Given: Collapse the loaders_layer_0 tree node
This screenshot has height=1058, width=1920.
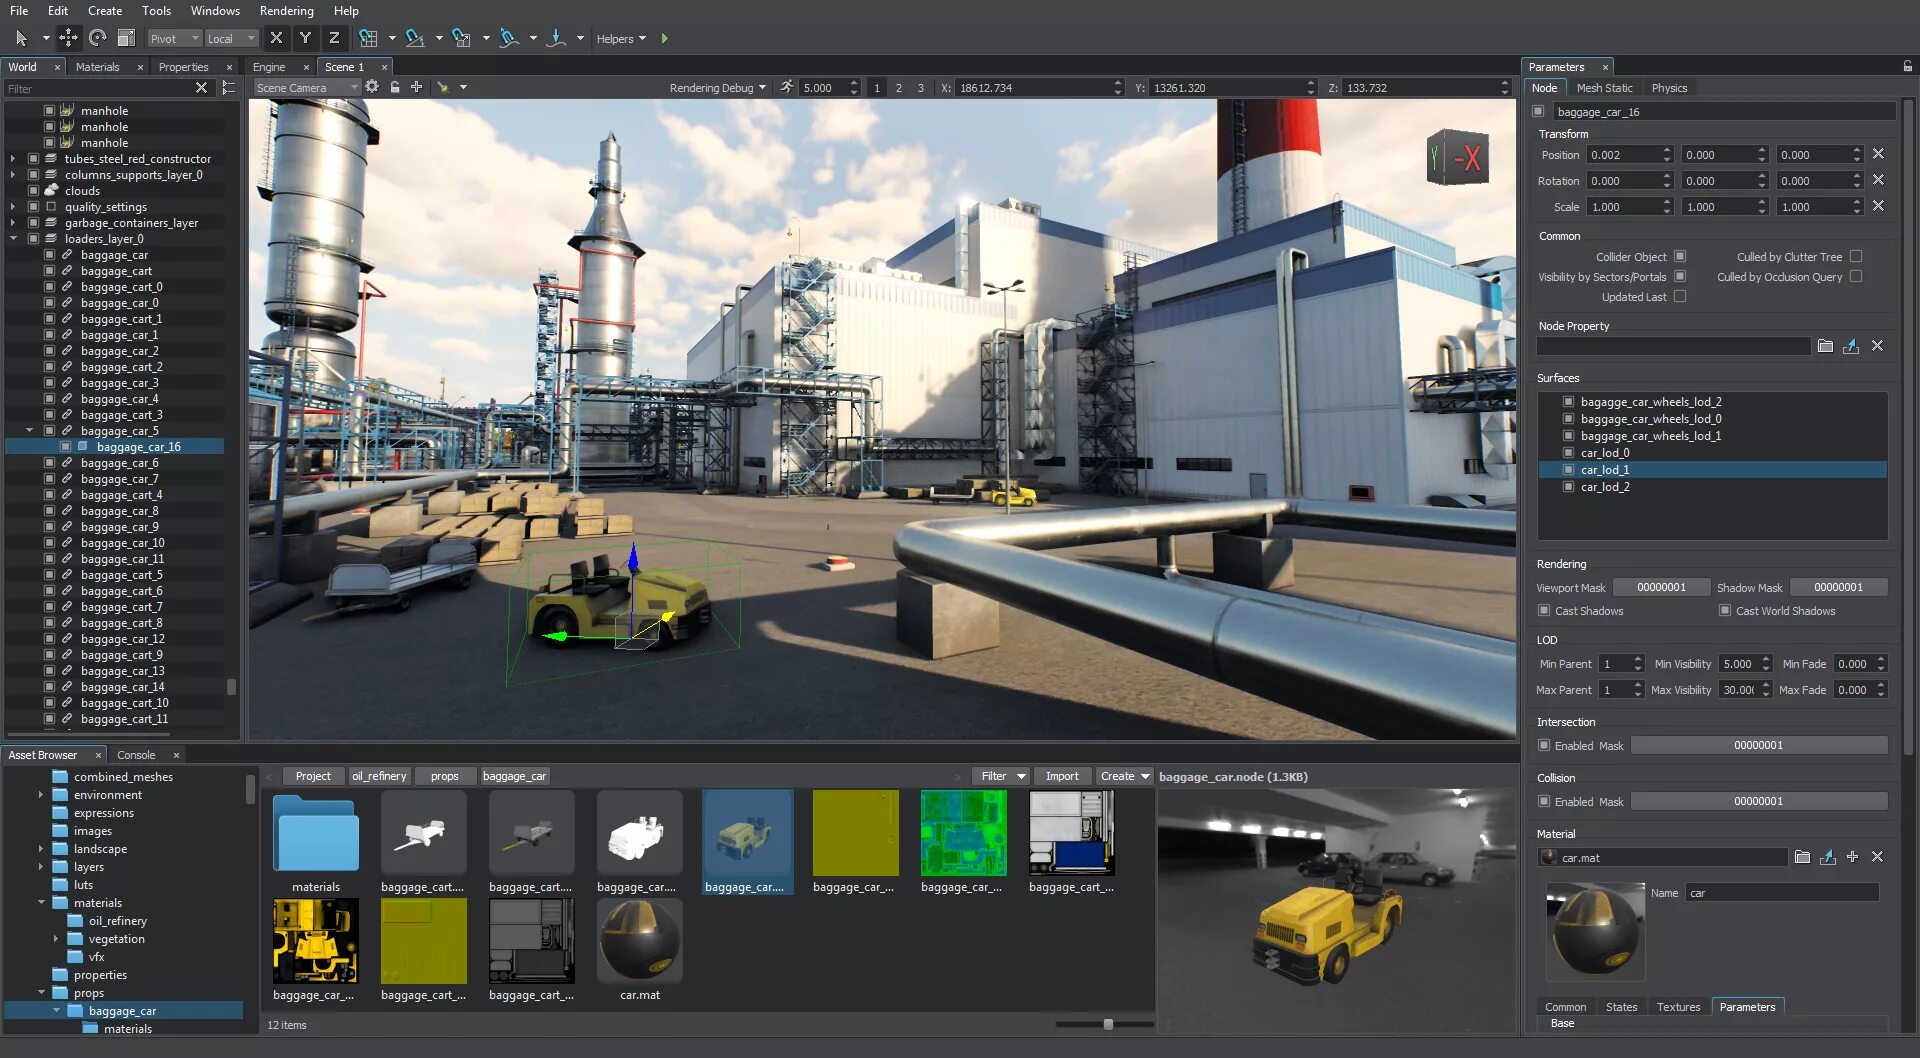Looking at the screenshot, I should pyautogui.click(x=14, y=239).
